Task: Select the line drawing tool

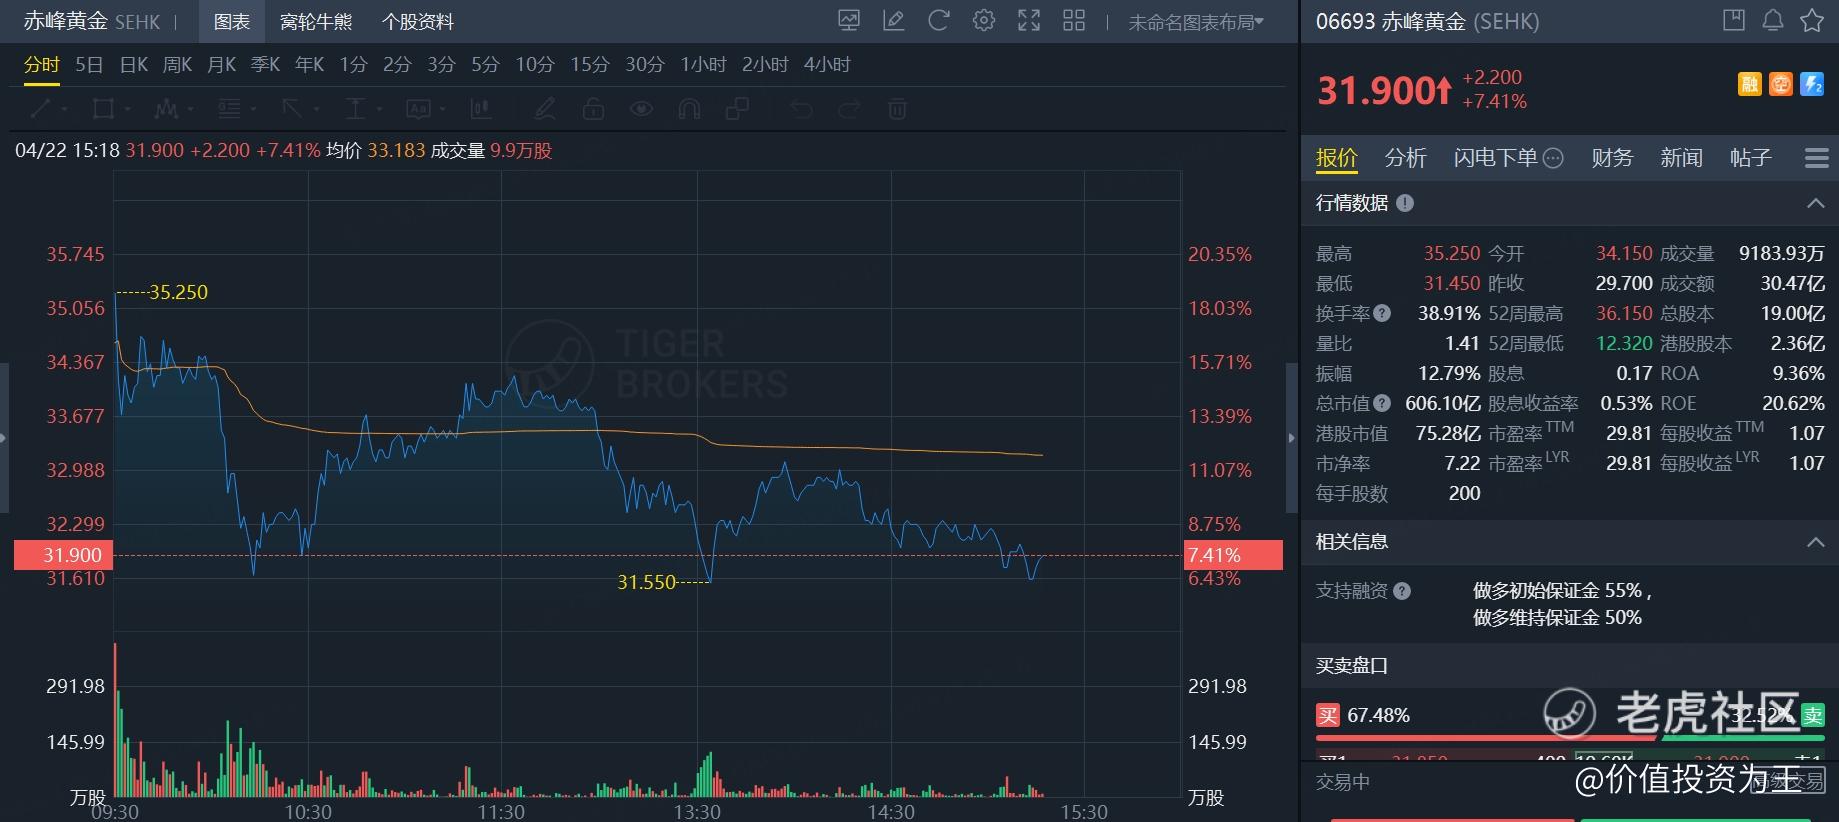Action: (41, 108)
